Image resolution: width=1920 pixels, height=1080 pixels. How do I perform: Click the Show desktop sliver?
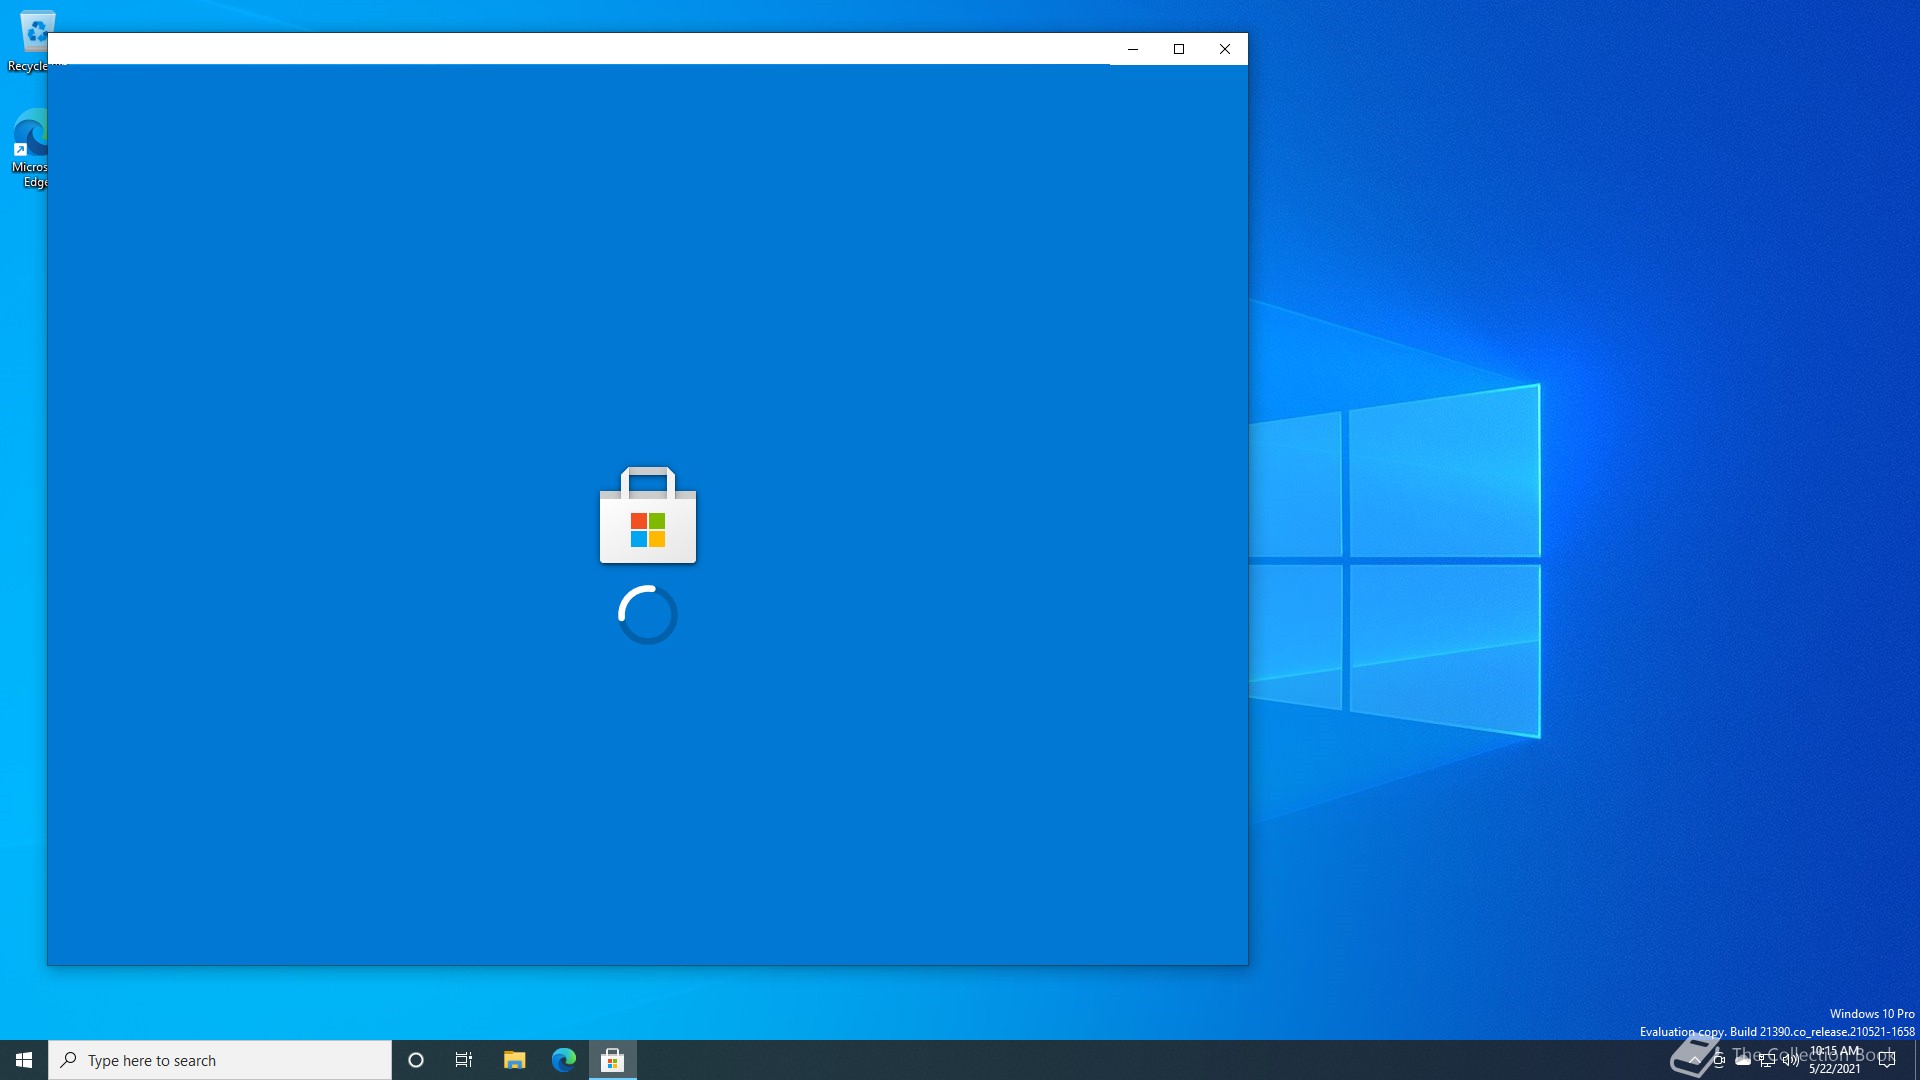[1916, 1060]
